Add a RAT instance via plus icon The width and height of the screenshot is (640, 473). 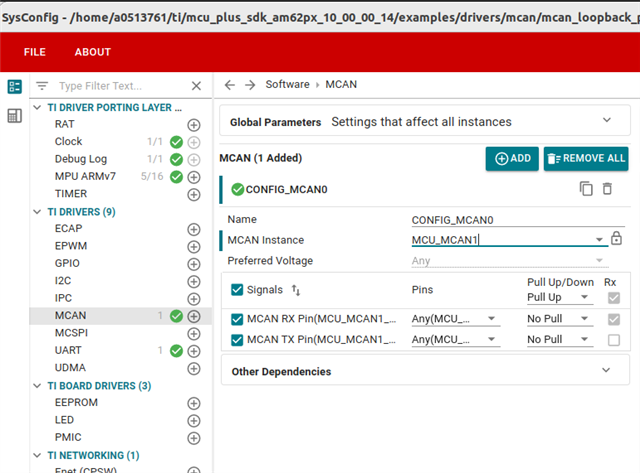click(x=194, y=125)
